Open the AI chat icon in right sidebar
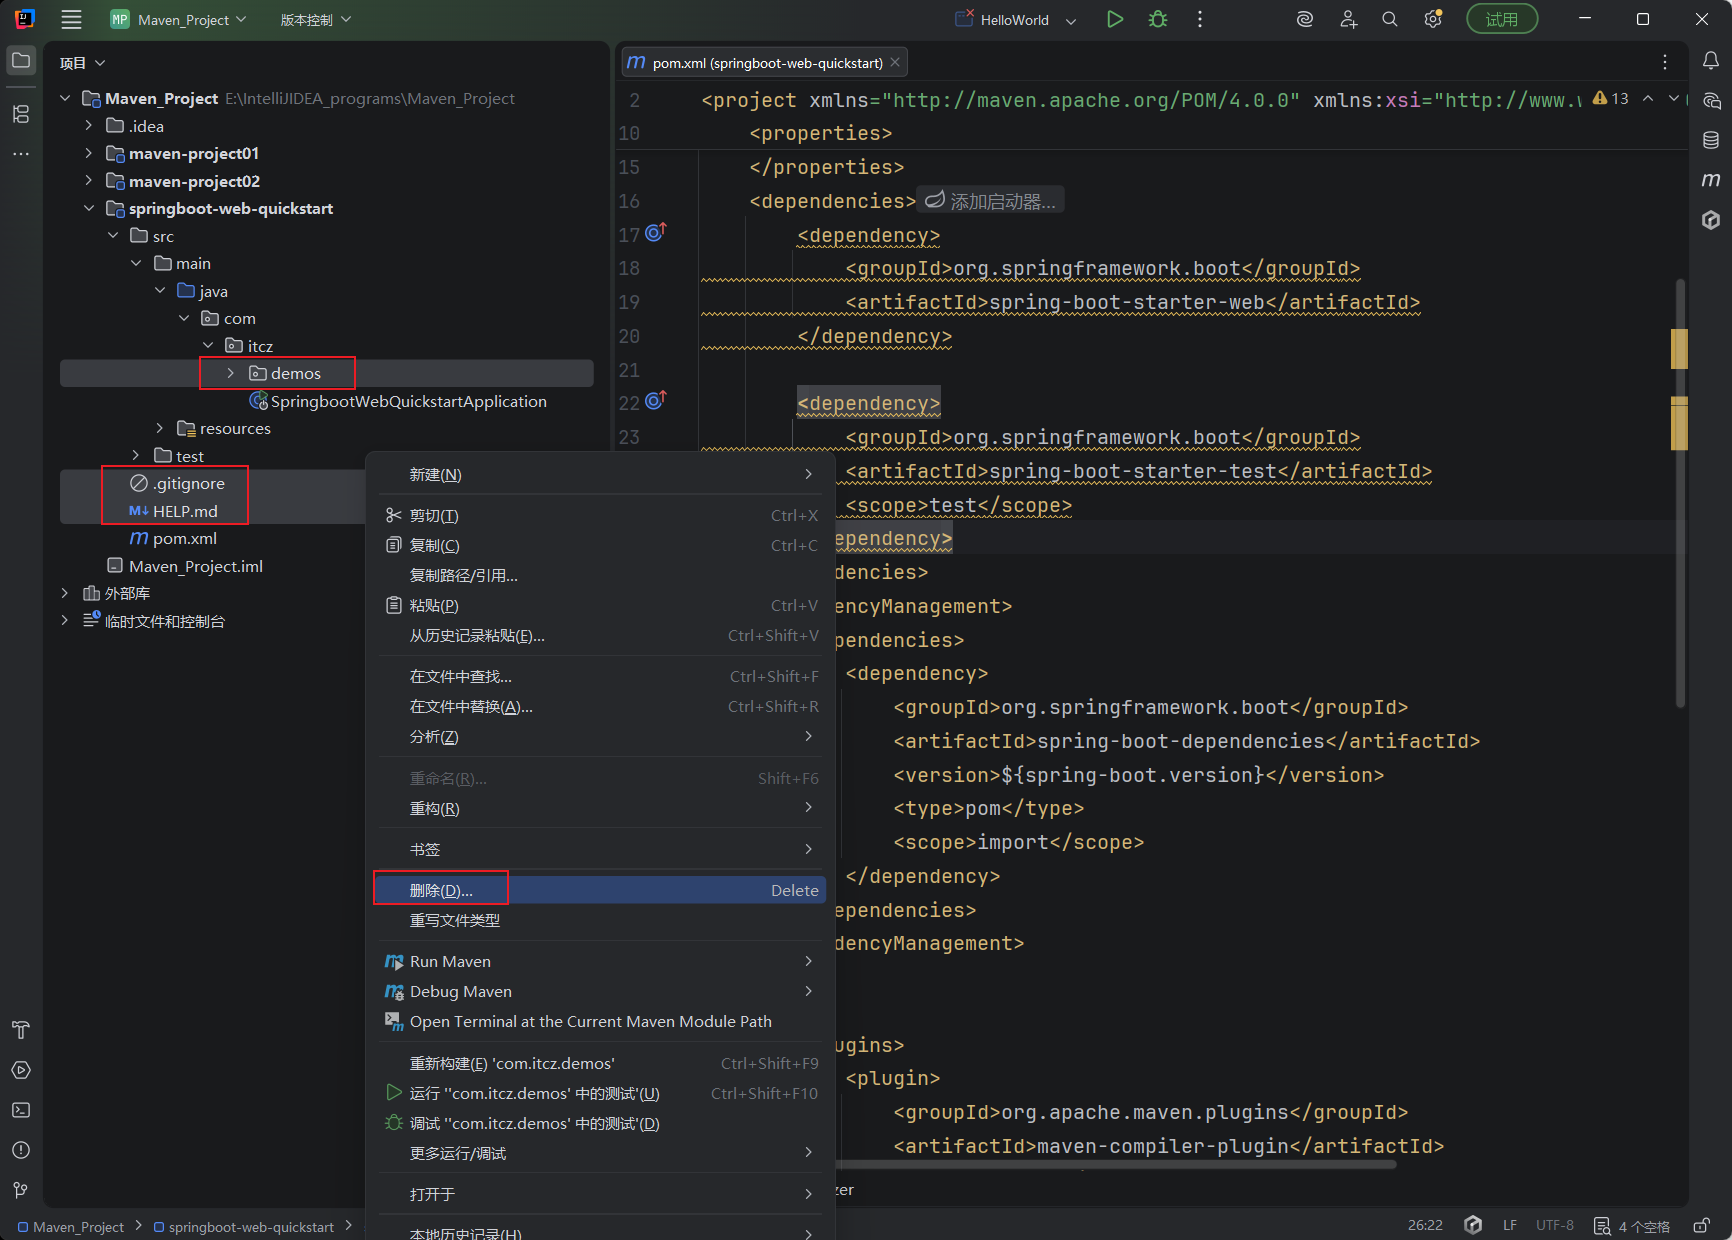Viewport: 1732px width, 1240px height. [1711, 101]
